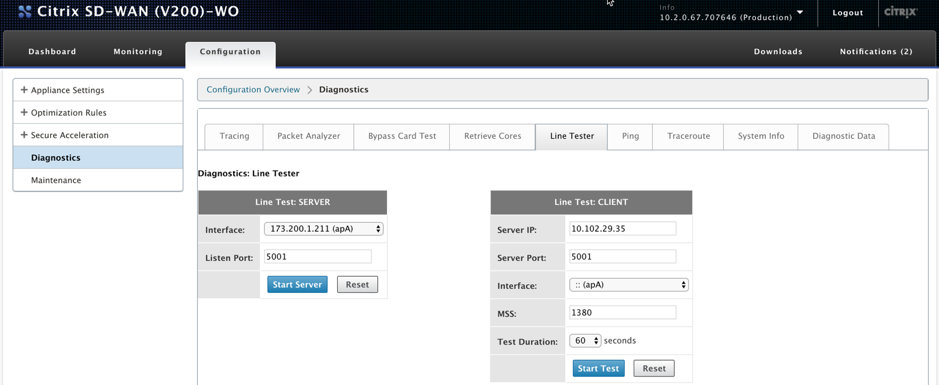Open the Traceroute tab
The image size is (939, 385).
point(688,136)
